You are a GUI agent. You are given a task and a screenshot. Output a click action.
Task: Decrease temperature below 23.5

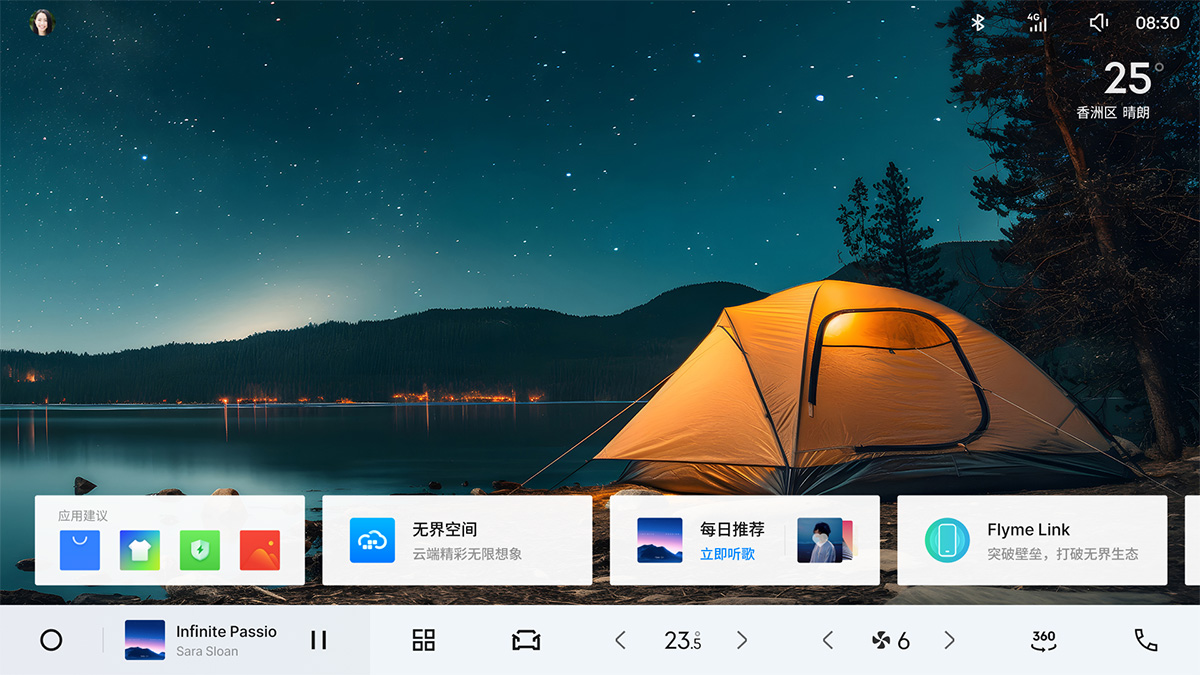pyautogui.click(x=620, y=640)
